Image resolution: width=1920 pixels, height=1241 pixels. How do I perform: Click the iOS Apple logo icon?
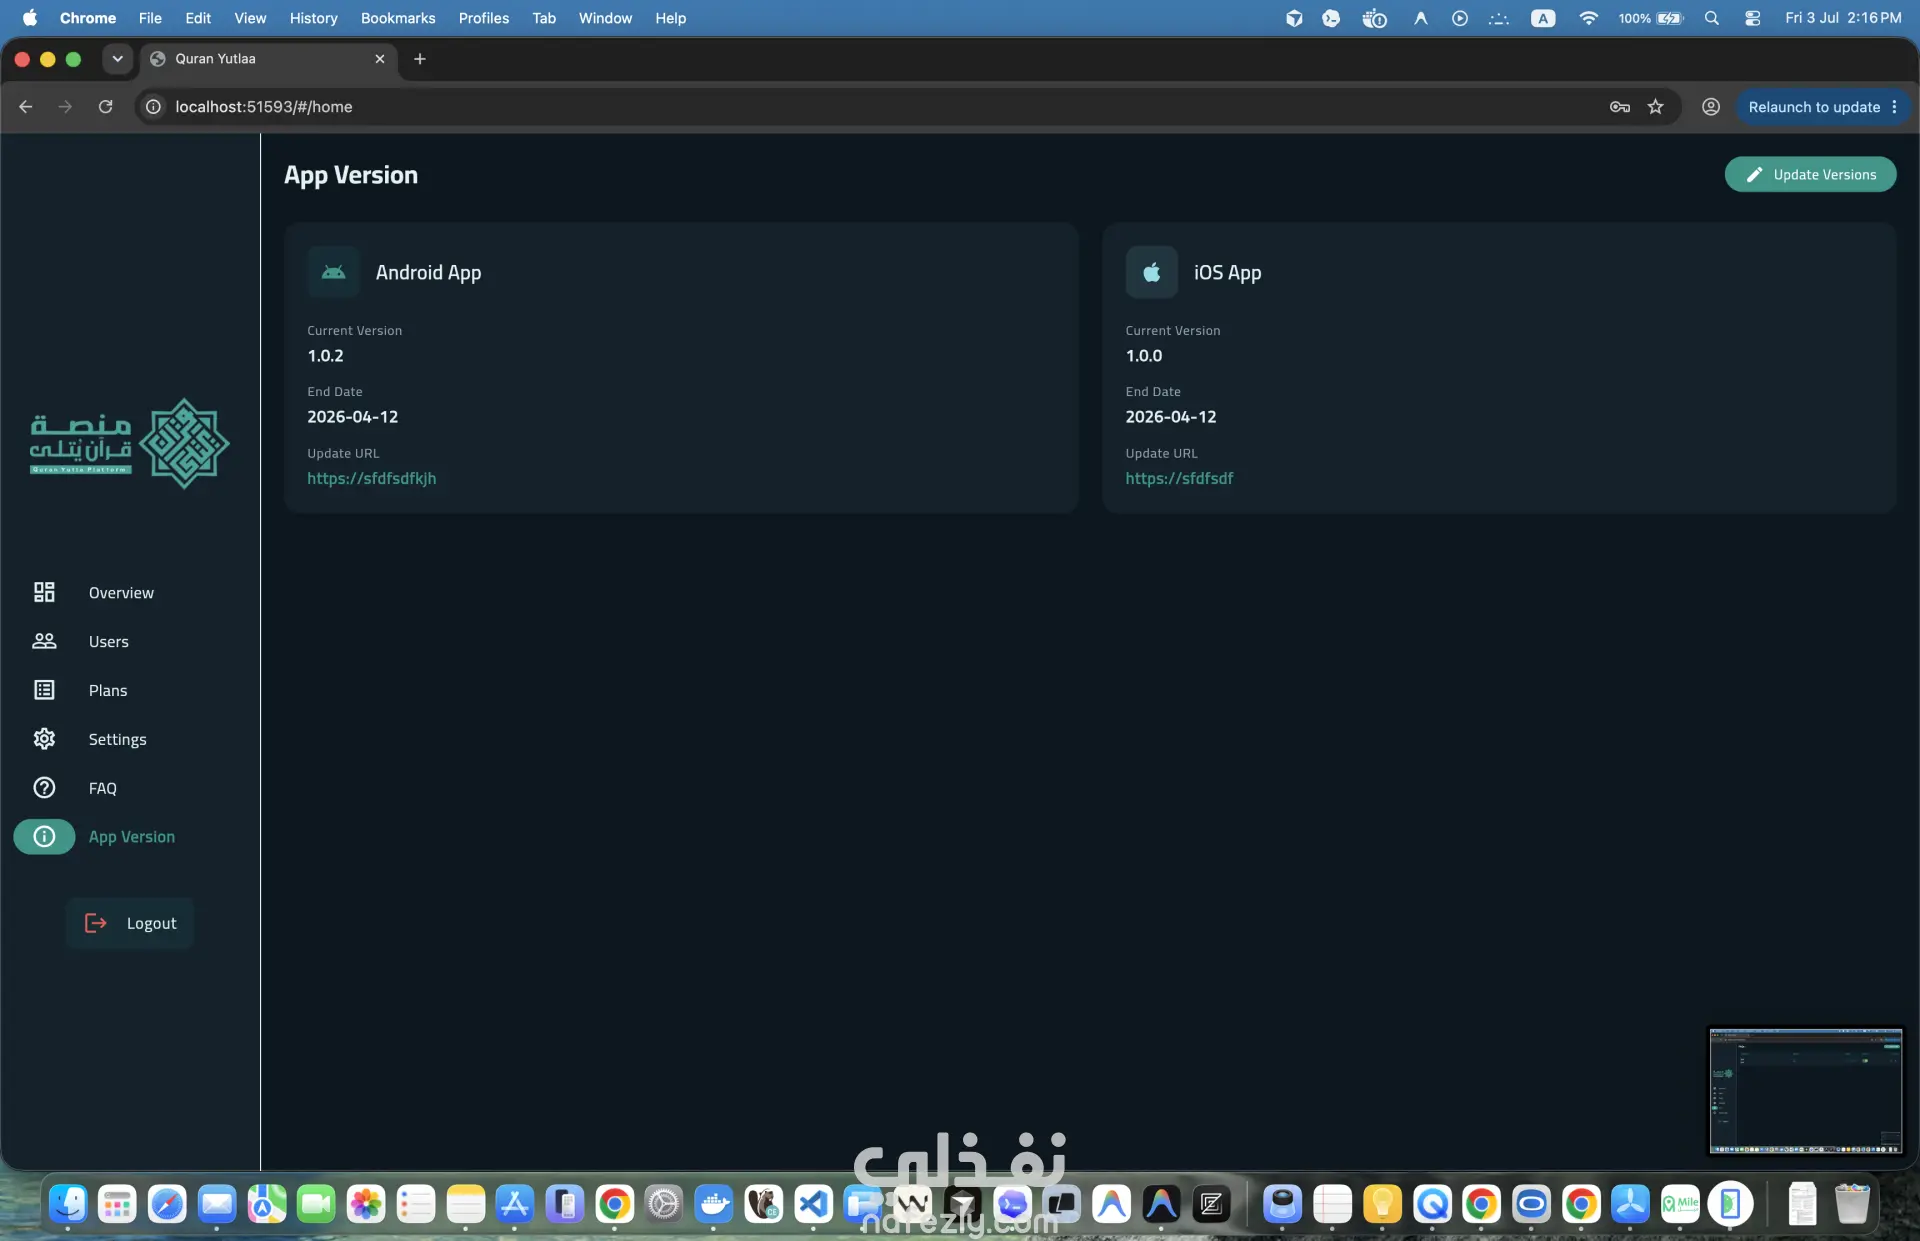coord(1151,272)
